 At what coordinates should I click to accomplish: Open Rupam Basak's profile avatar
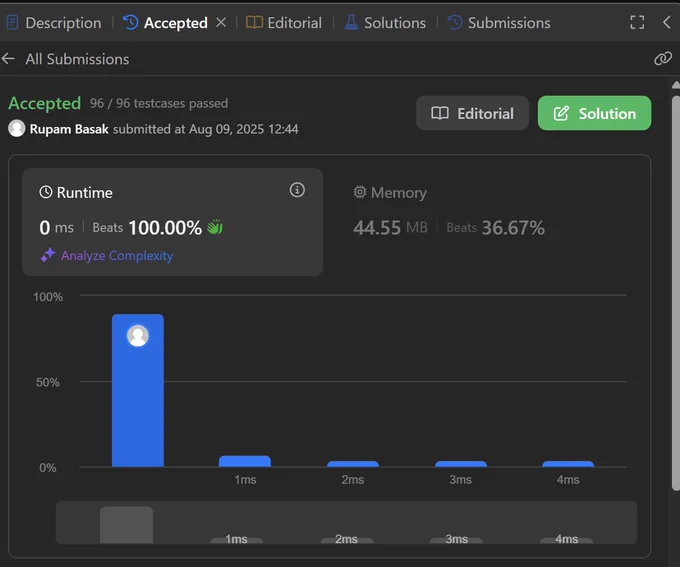[x=16, y=128]
